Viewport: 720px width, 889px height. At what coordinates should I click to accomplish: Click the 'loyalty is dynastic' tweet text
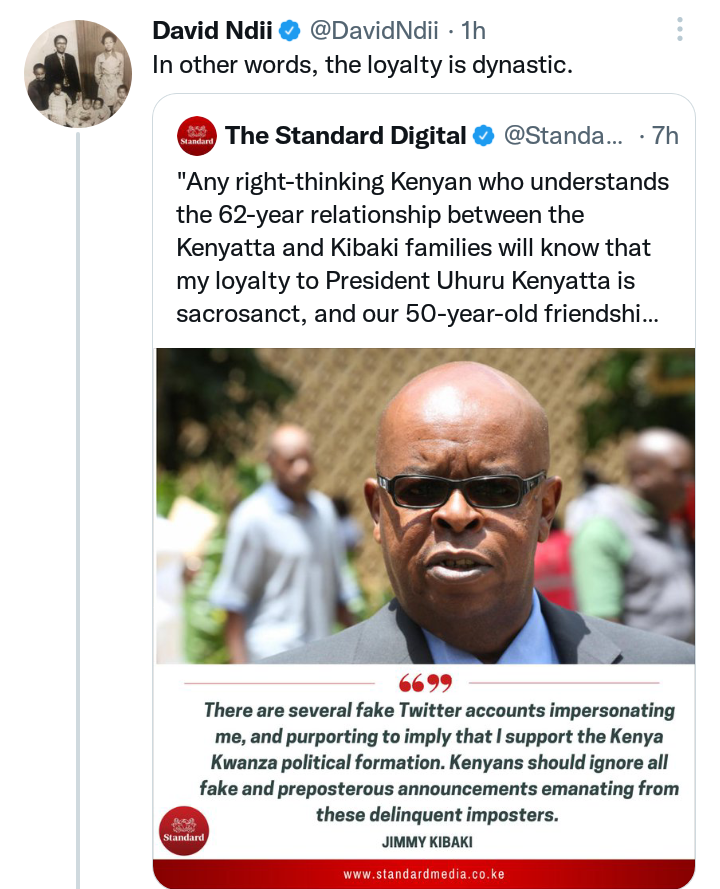point(362,65)
